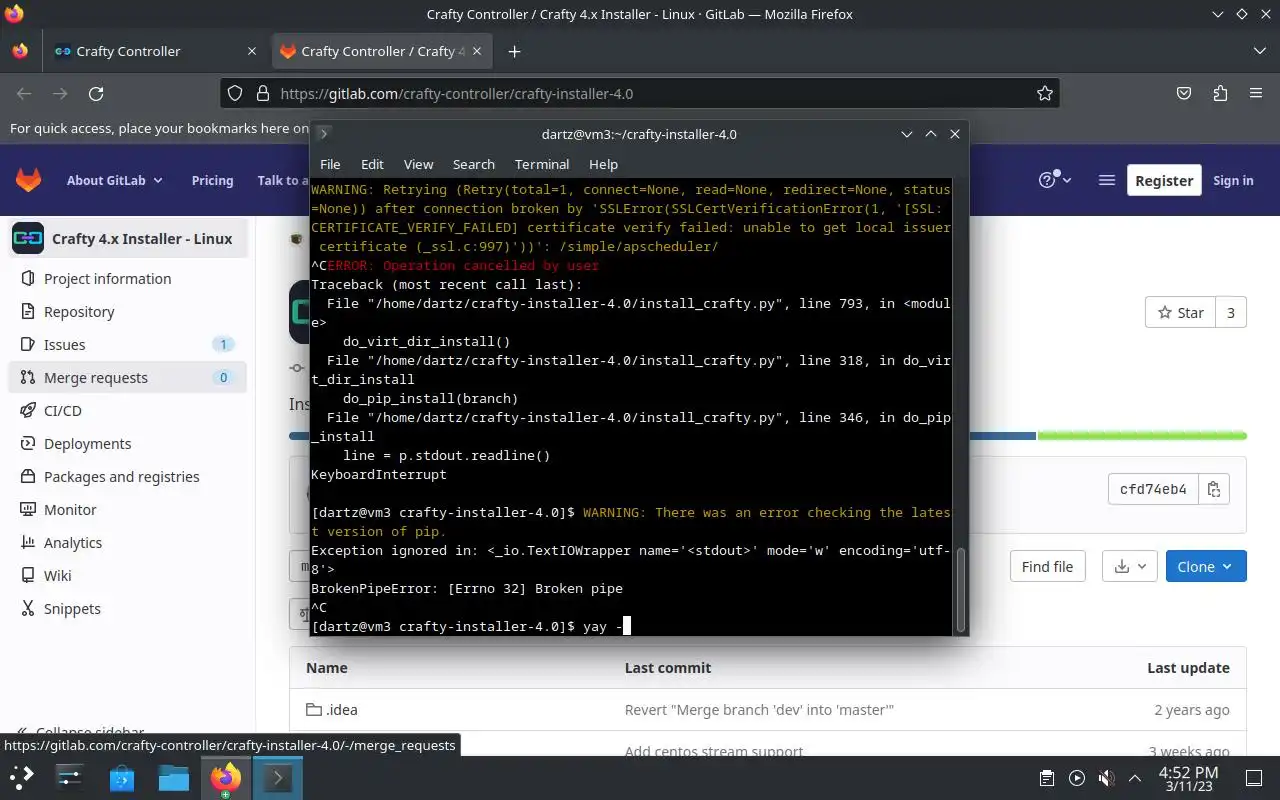Click the muted volume tray icon
Screen dimensions: 1280x800
pos(1106,778)
